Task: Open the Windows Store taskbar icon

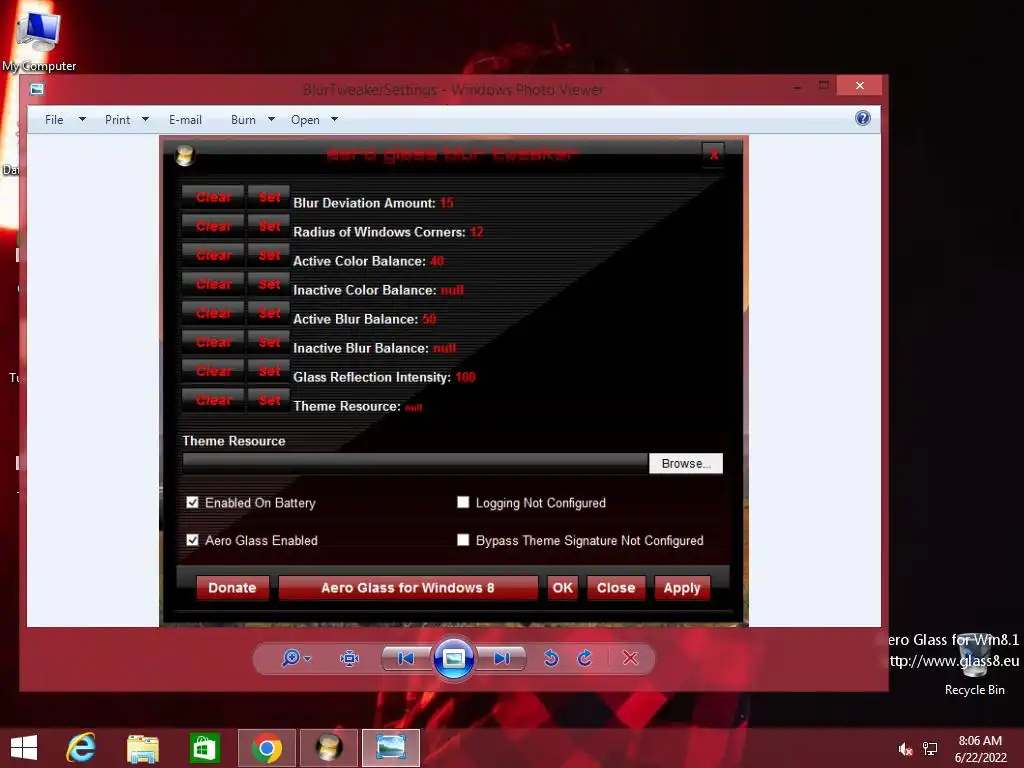Action: tap(204, 748)
